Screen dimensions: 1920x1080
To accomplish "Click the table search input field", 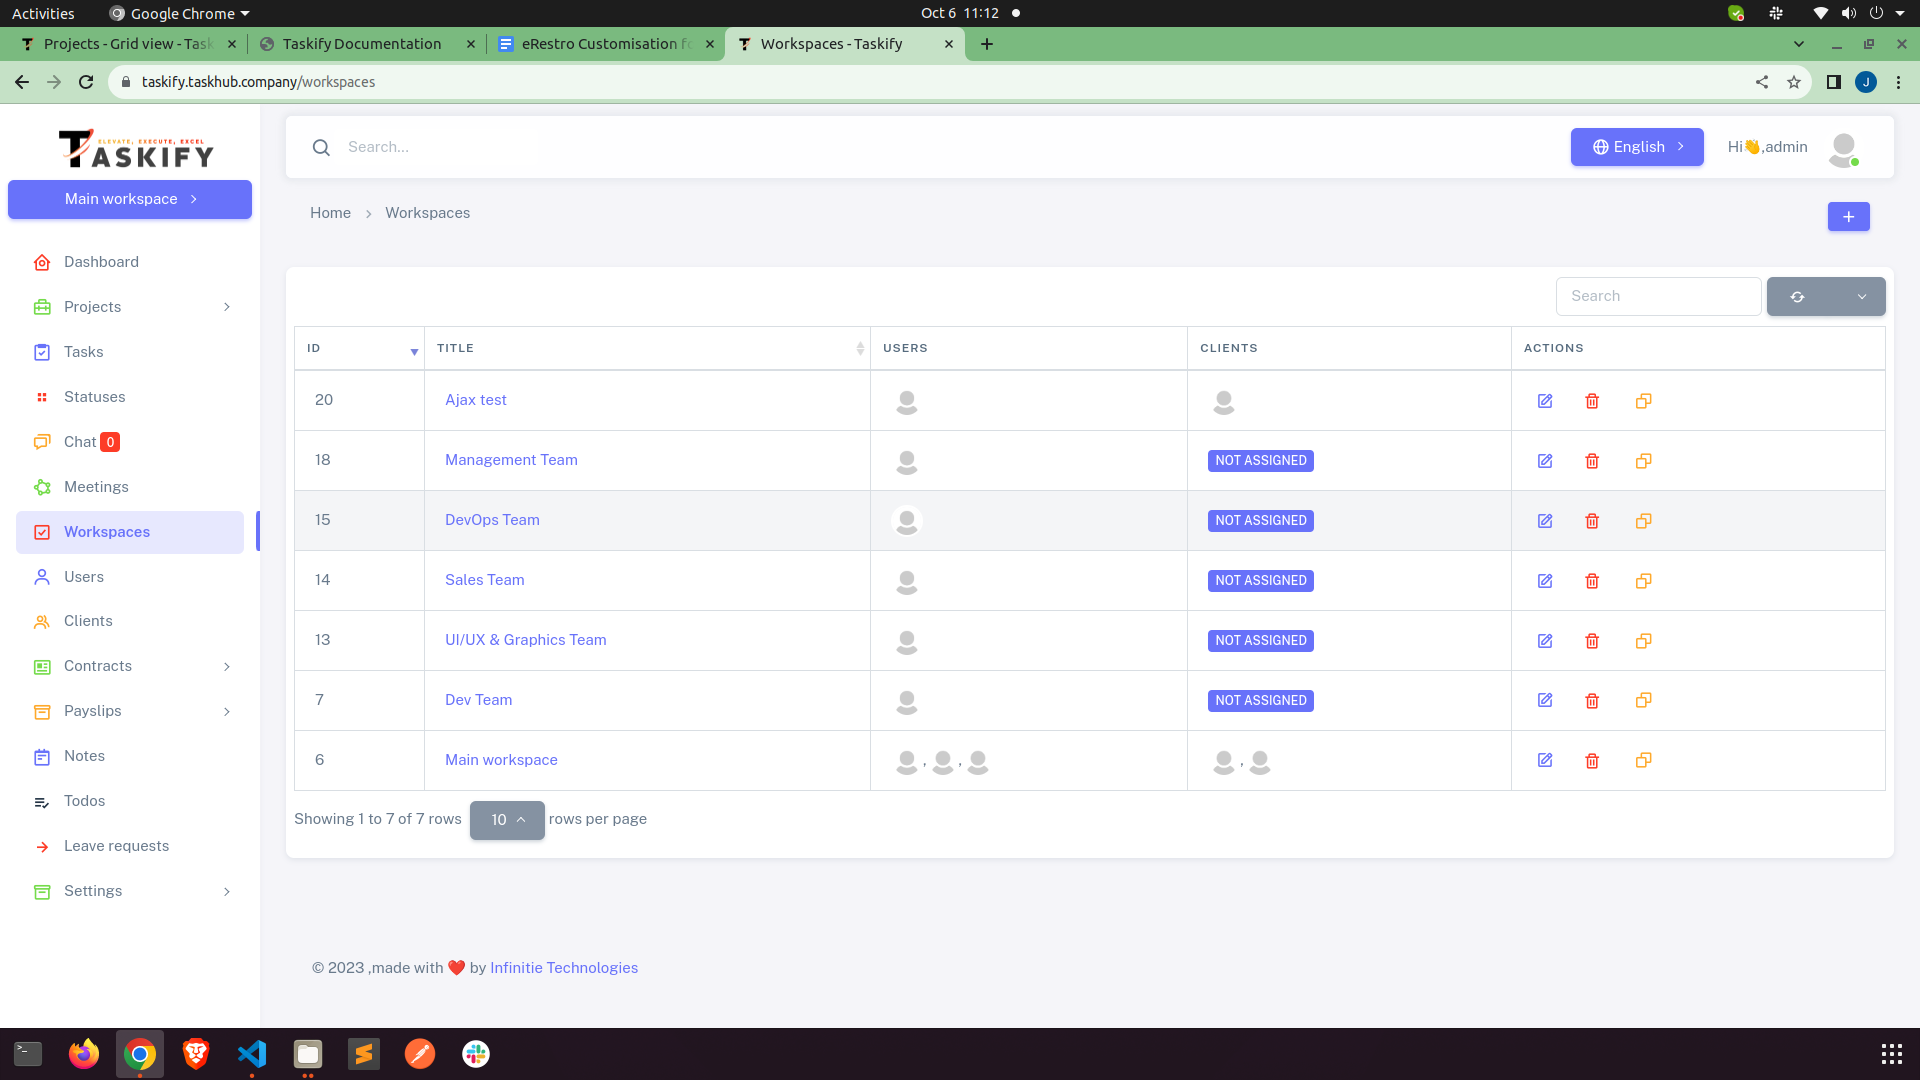I will 1658,296.
